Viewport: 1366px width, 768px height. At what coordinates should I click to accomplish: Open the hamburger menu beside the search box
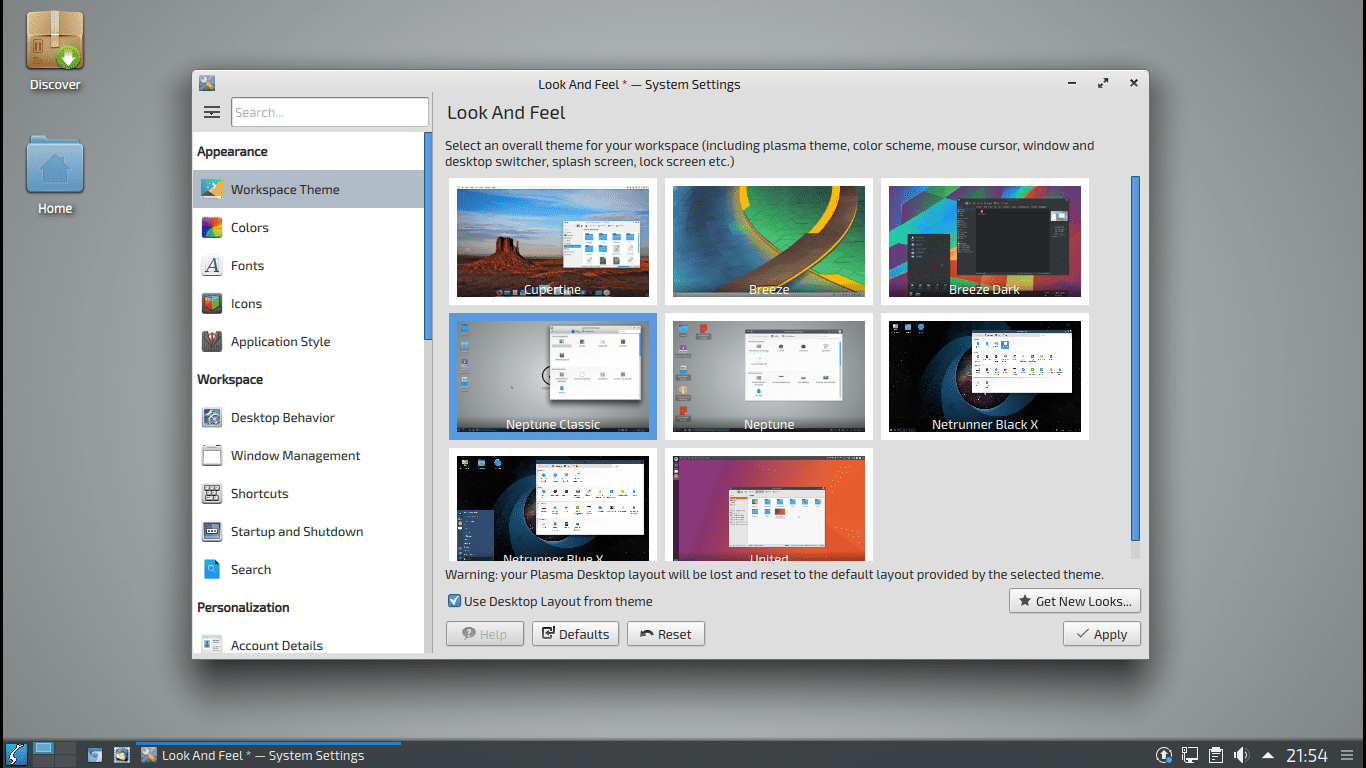[x=212, y=112]
